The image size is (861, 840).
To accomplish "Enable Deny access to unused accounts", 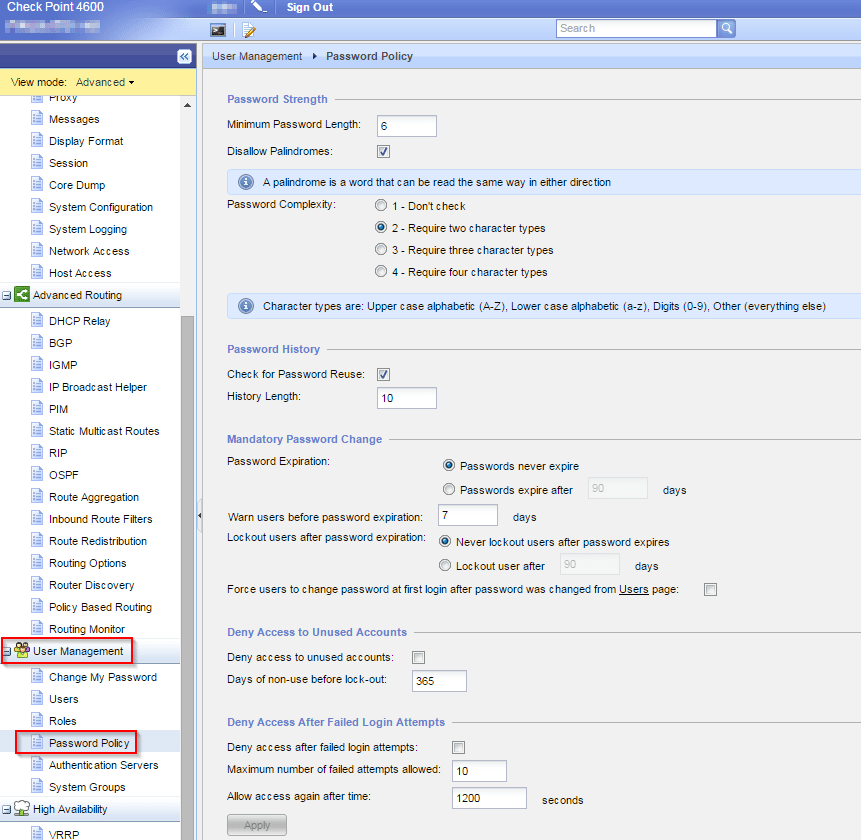I will click(419, 657).
